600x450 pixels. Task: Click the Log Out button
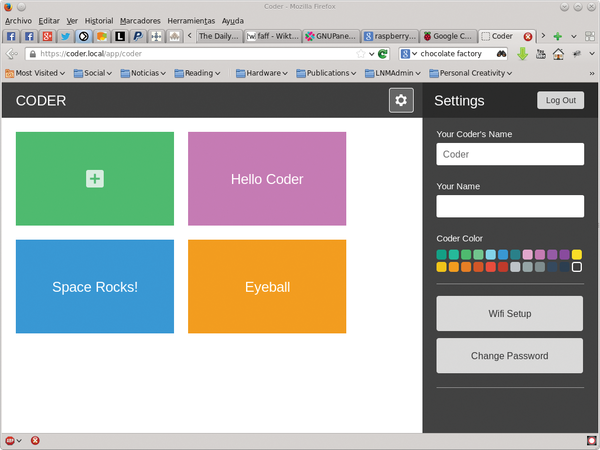560,100
